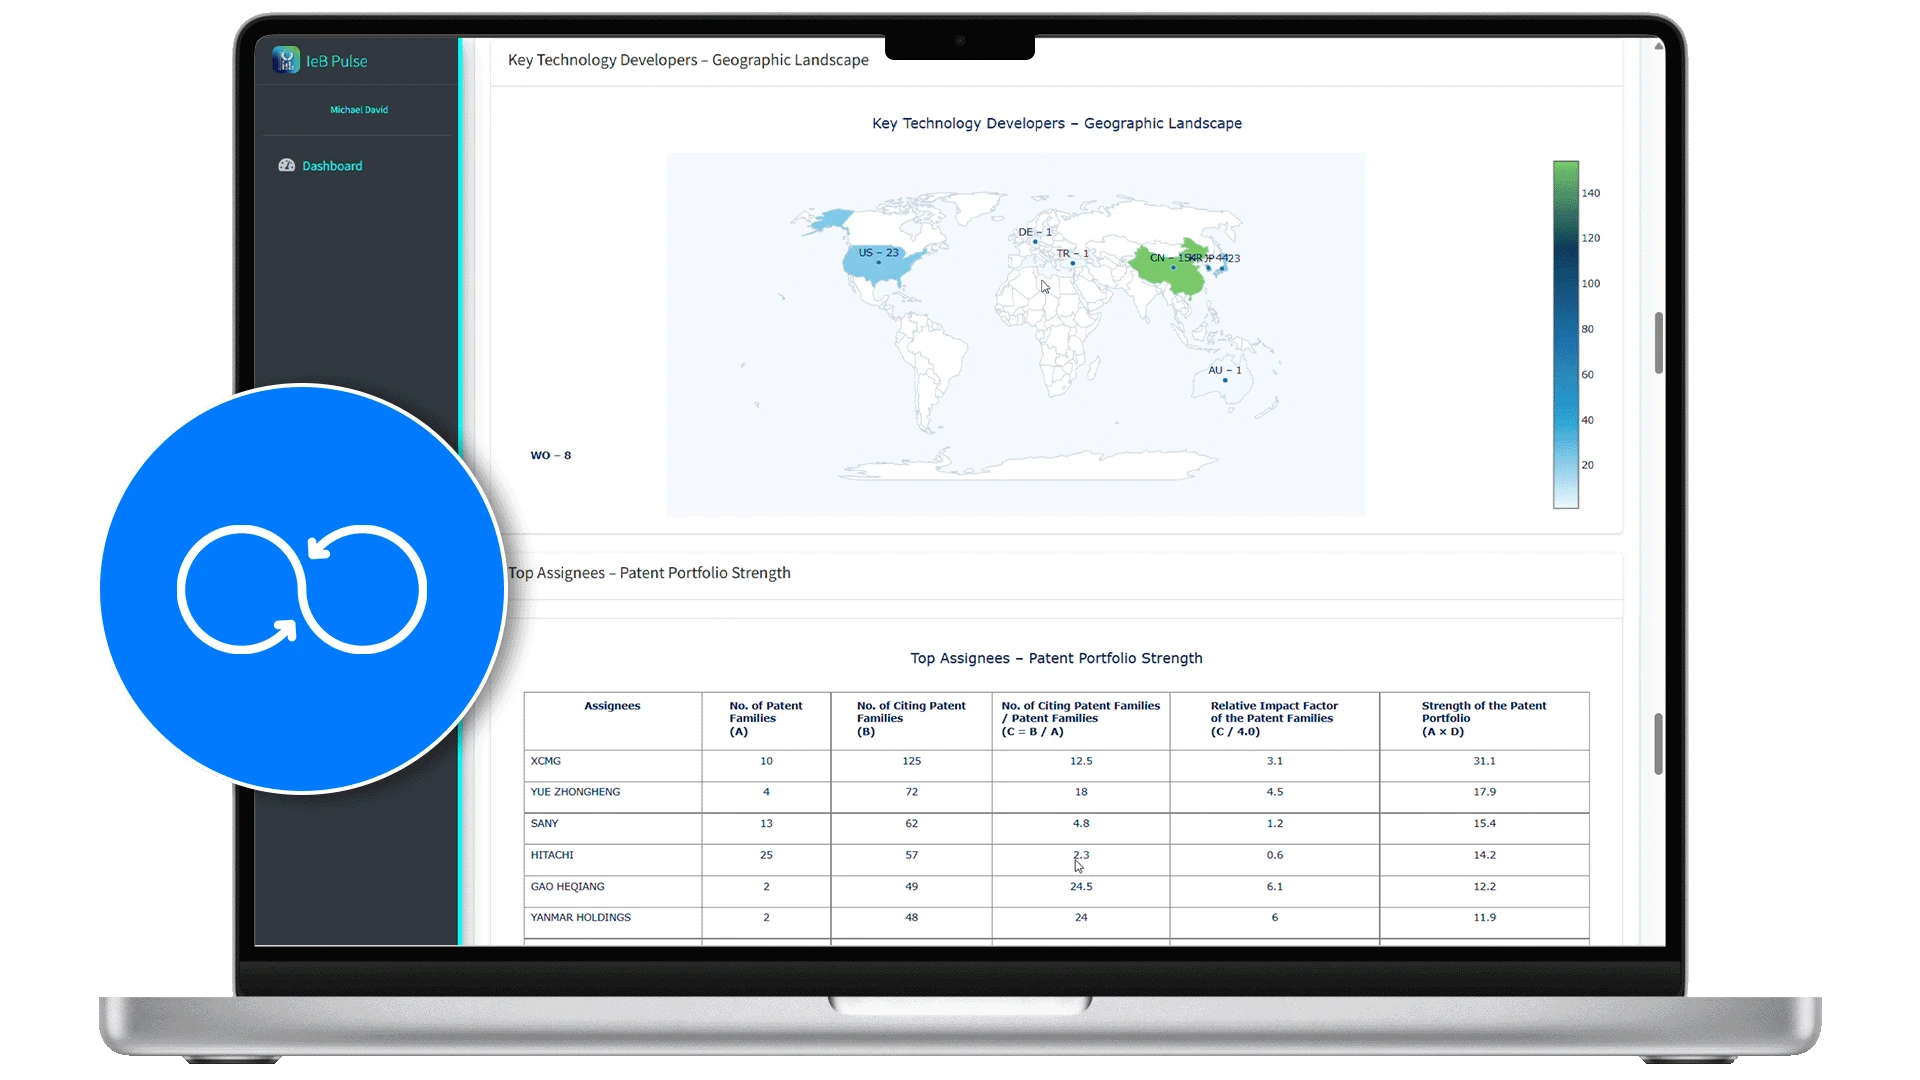Click the IeB Pulse logo icon
This screenshot has width=1920, height=1080.
[x=286, y=60]
